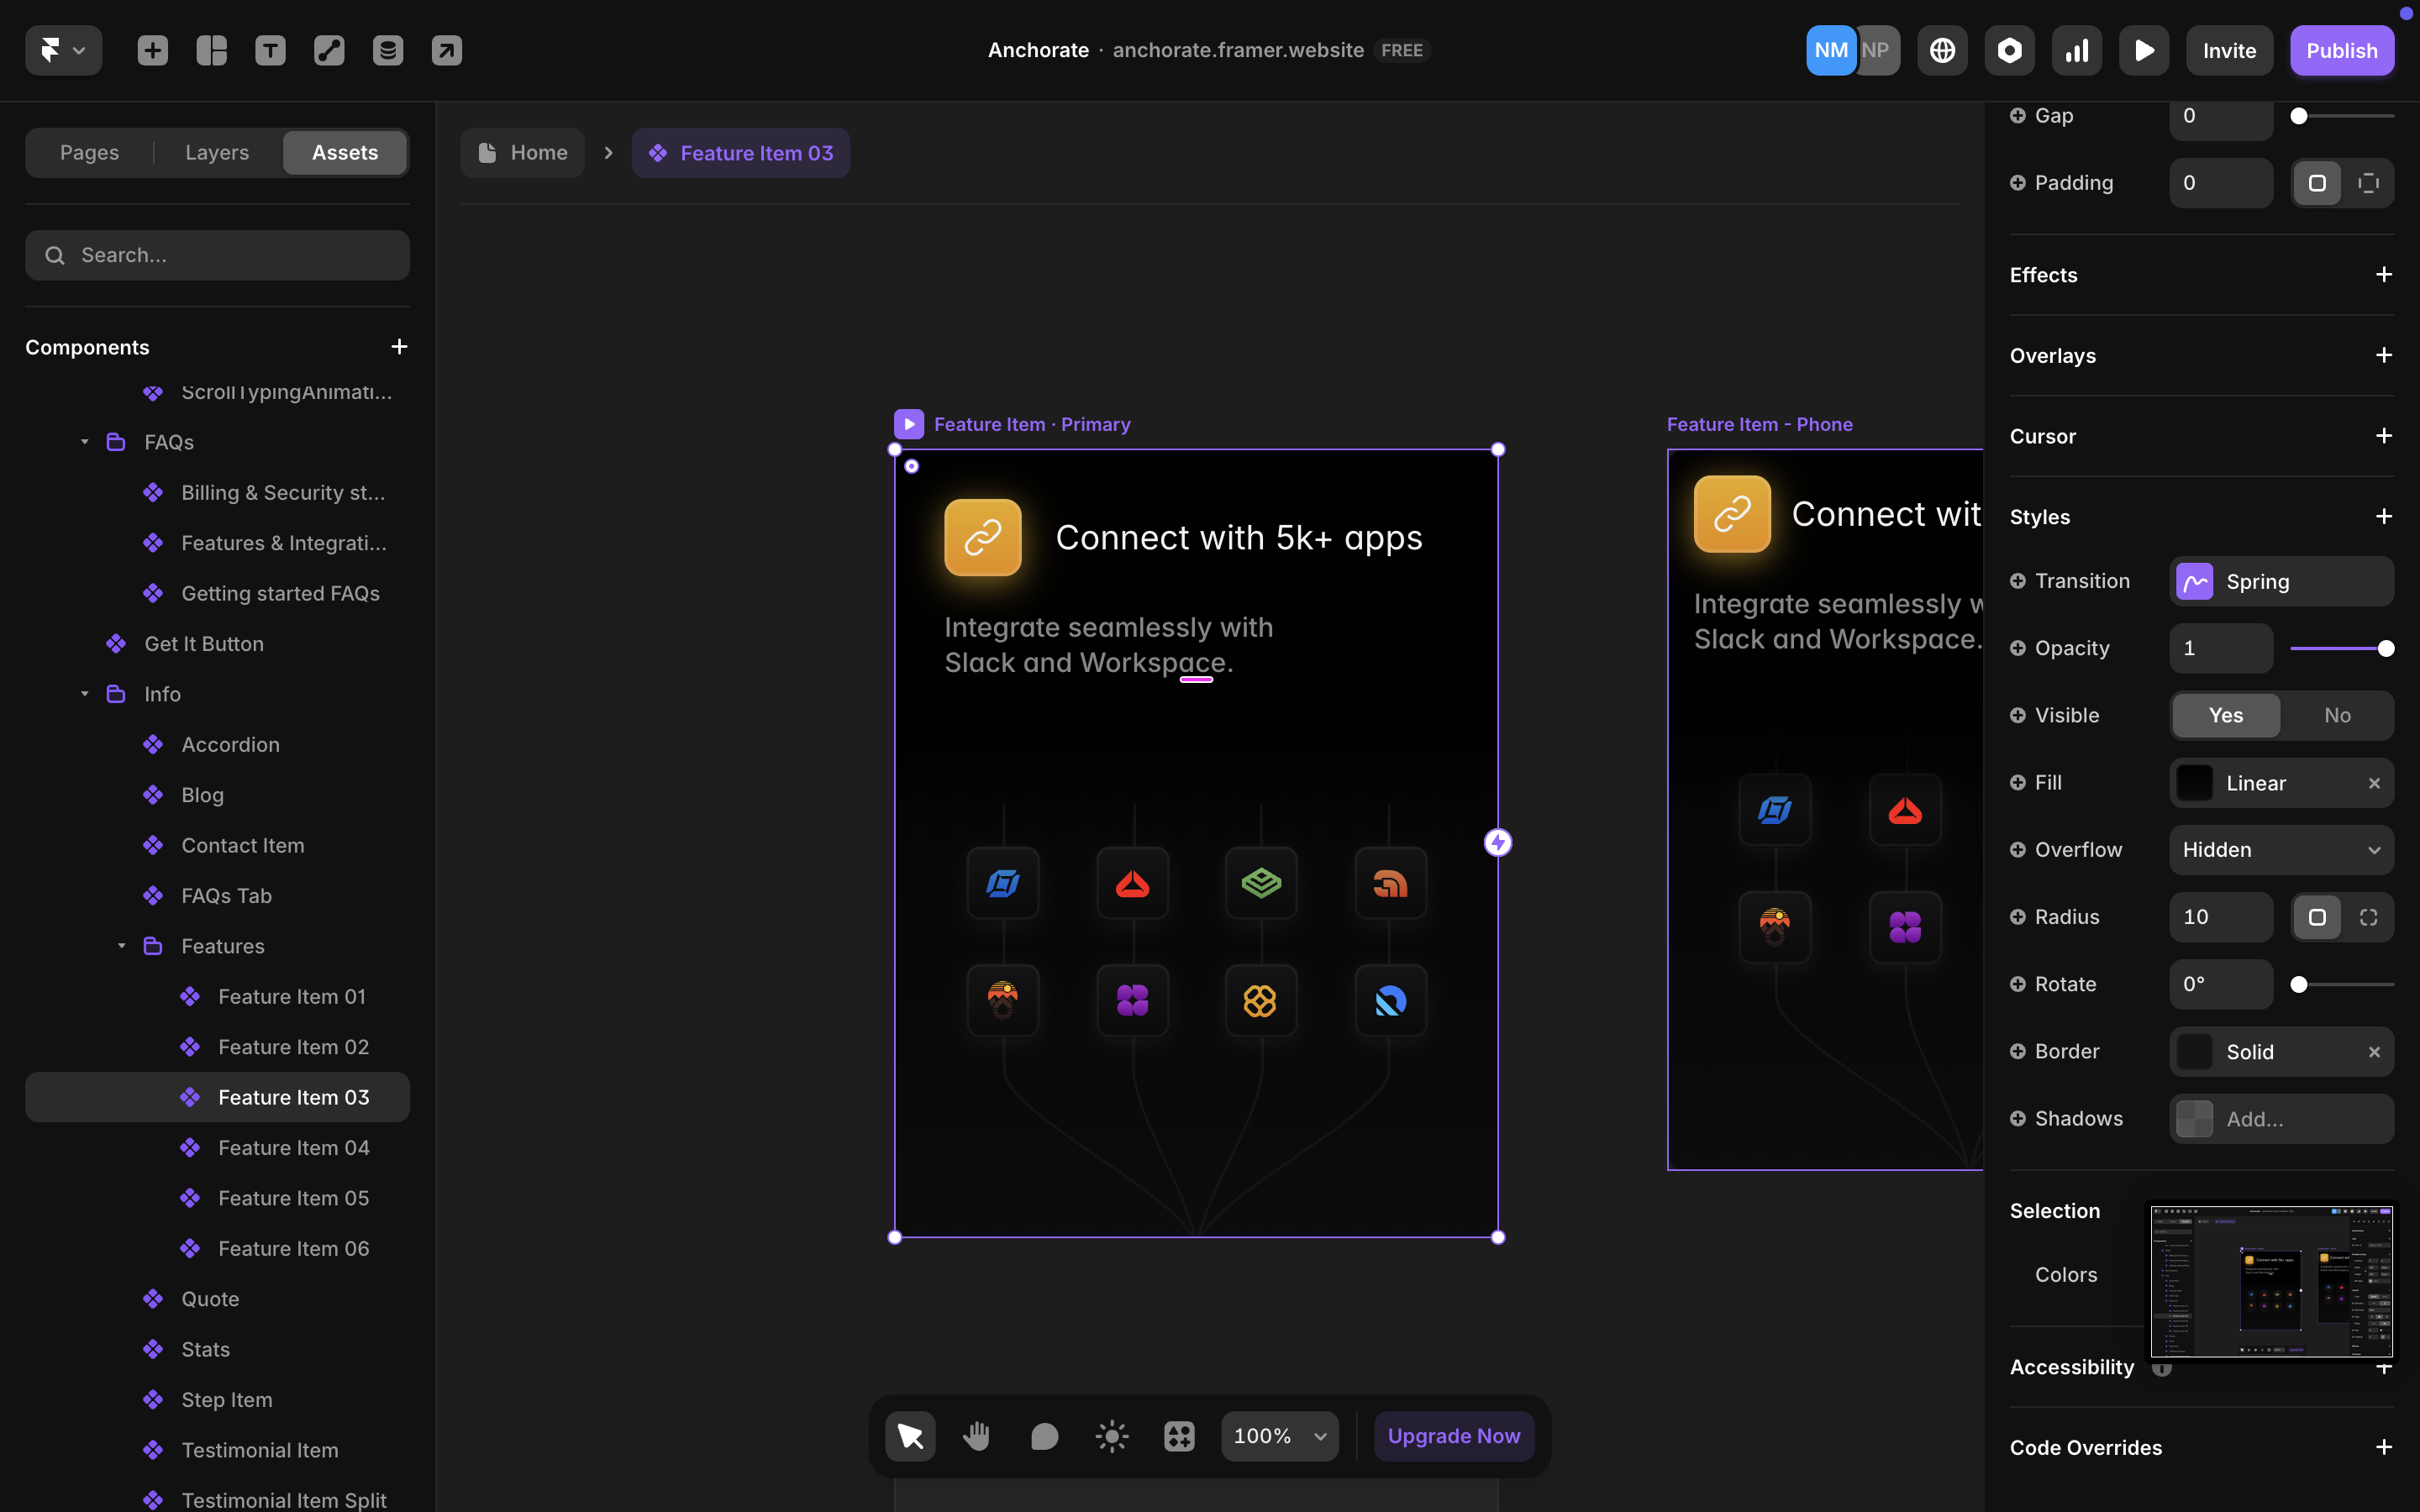Click the Preview play button
Image resolution: width=2420 pixels, height=1512 pixels.
[2143, 50]
